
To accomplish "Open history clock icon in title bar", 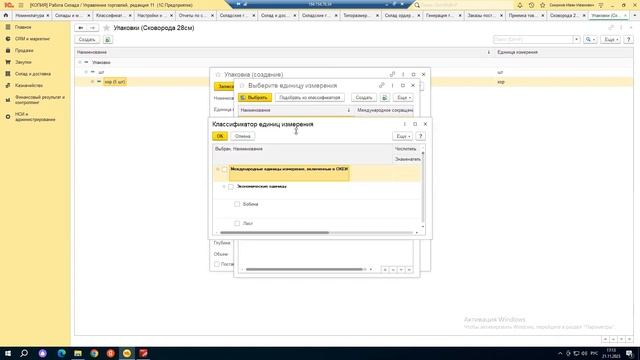I will coord(531,5).
